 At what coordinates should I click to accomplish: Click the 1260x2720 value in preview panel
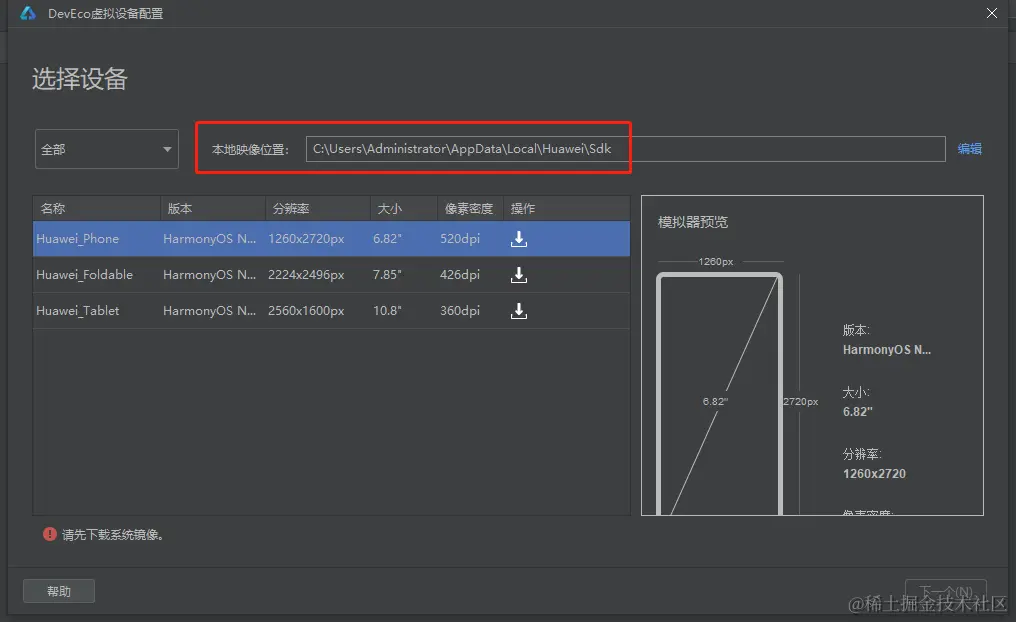(x=874, y=474)
